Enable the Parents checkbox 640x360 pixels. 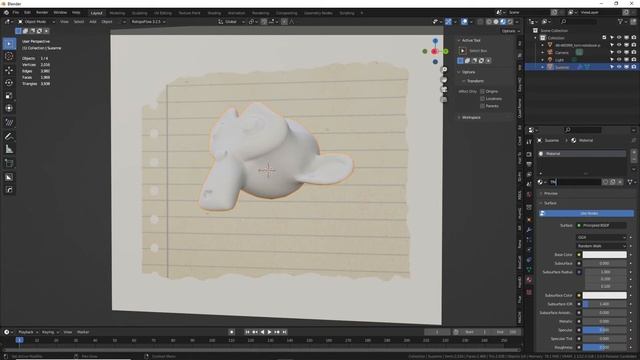(482, 106)
